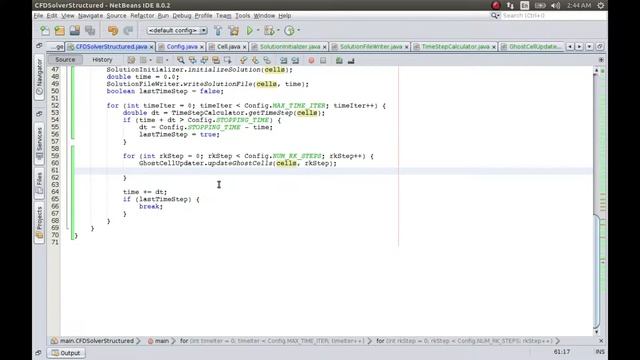This screenshot has height=360, width=640.
Task: Open the Tools menu
Action: click(242, 16)
